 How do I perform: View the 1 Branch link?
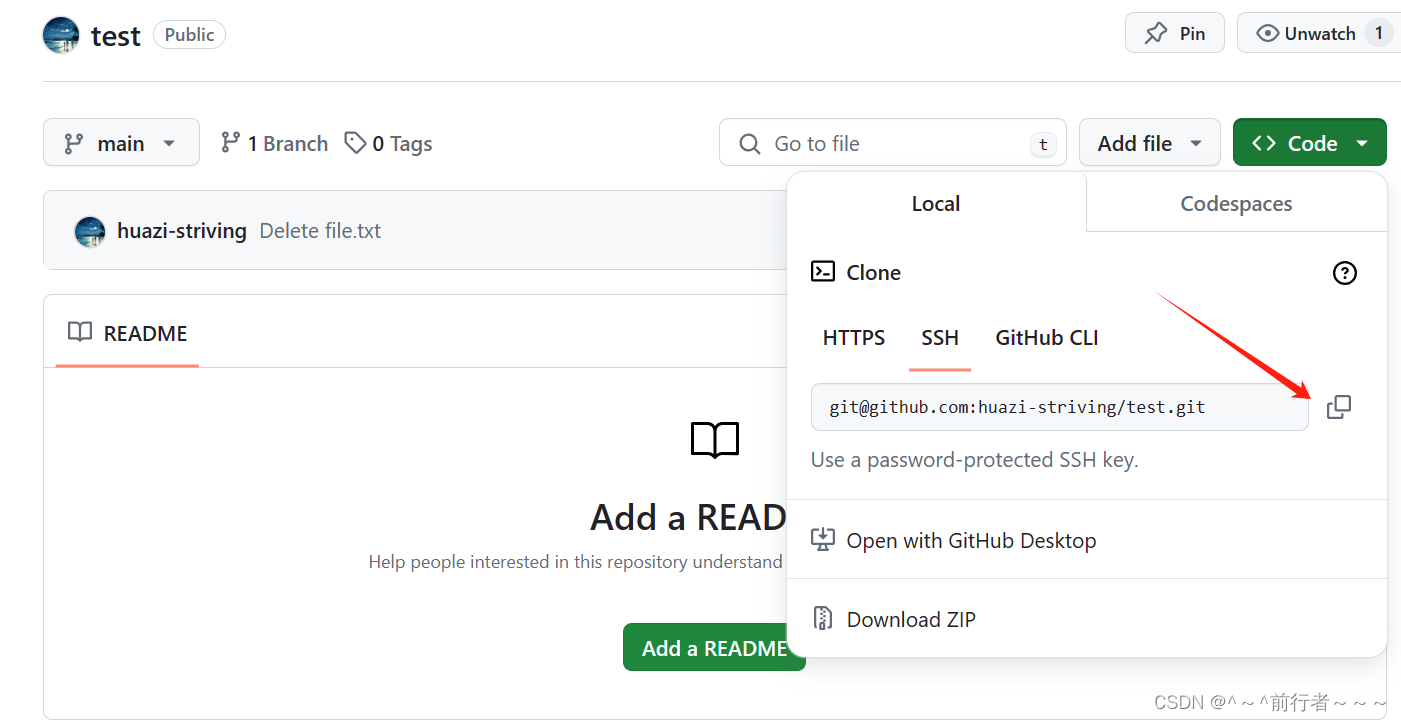point(274,144)
